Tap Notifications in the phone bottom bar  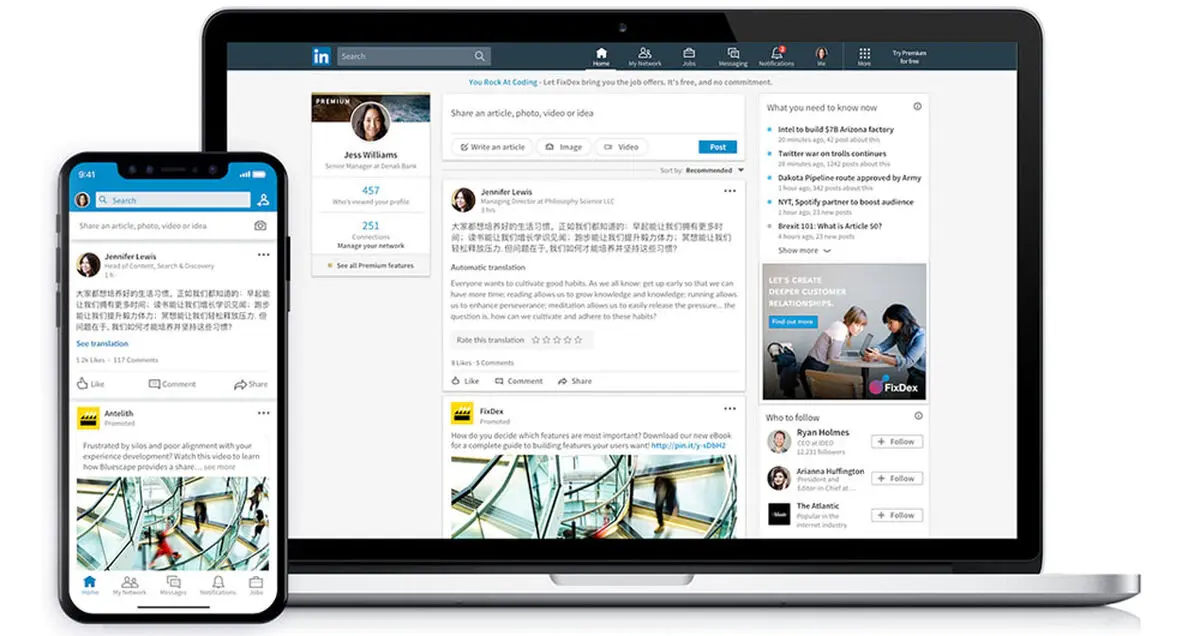pyautogui.click(x=217, y=585)
